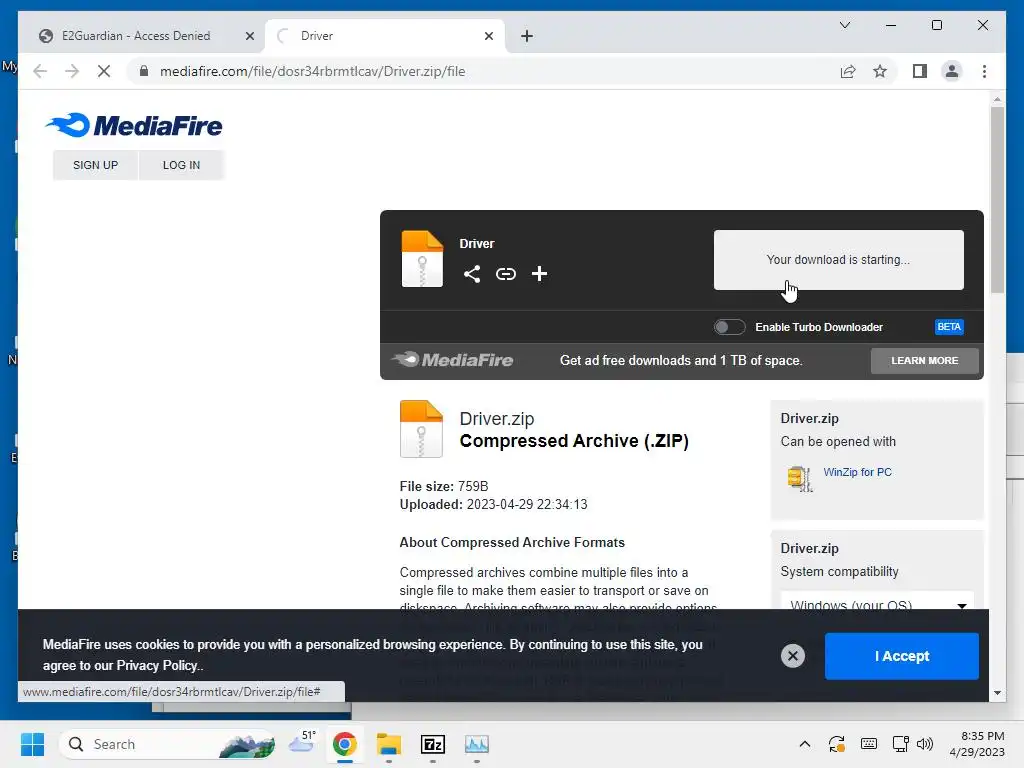The width and height of the screenshot is (1024, 768).
Task: Click the touch keyboard tray icon
Action: [x=869, y=744]
